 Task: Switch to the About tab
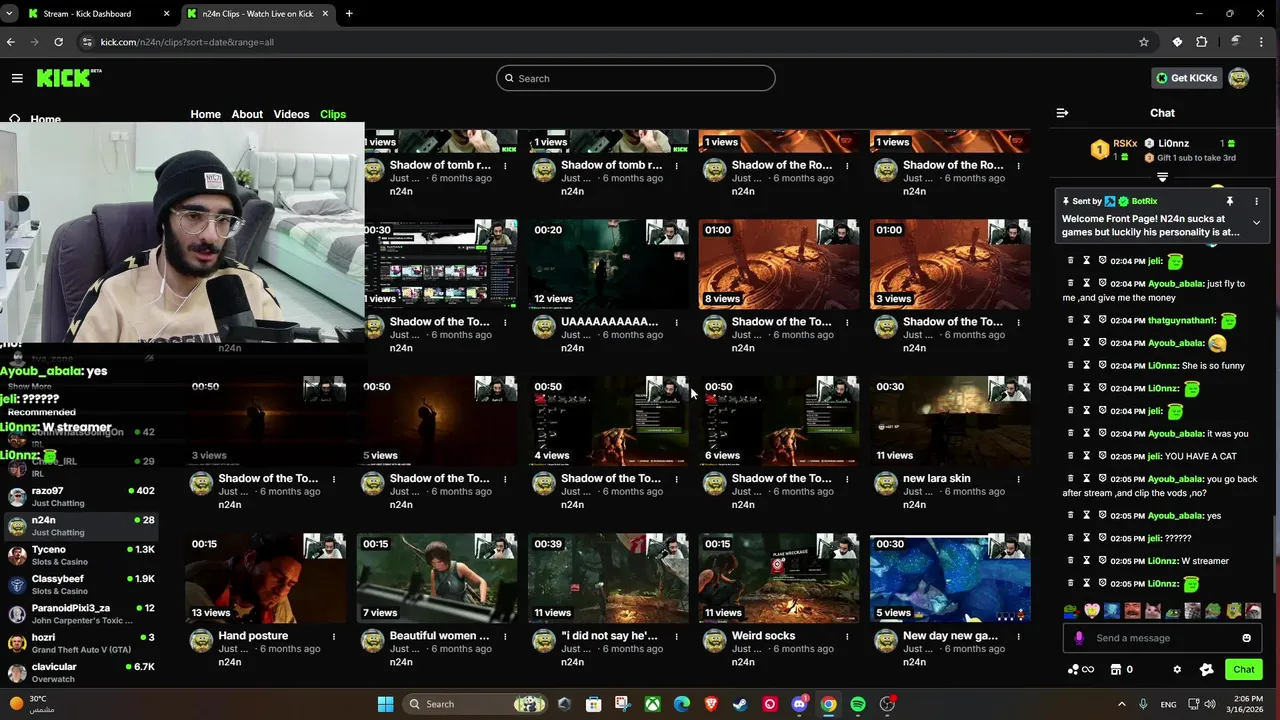tap(247, 114)
